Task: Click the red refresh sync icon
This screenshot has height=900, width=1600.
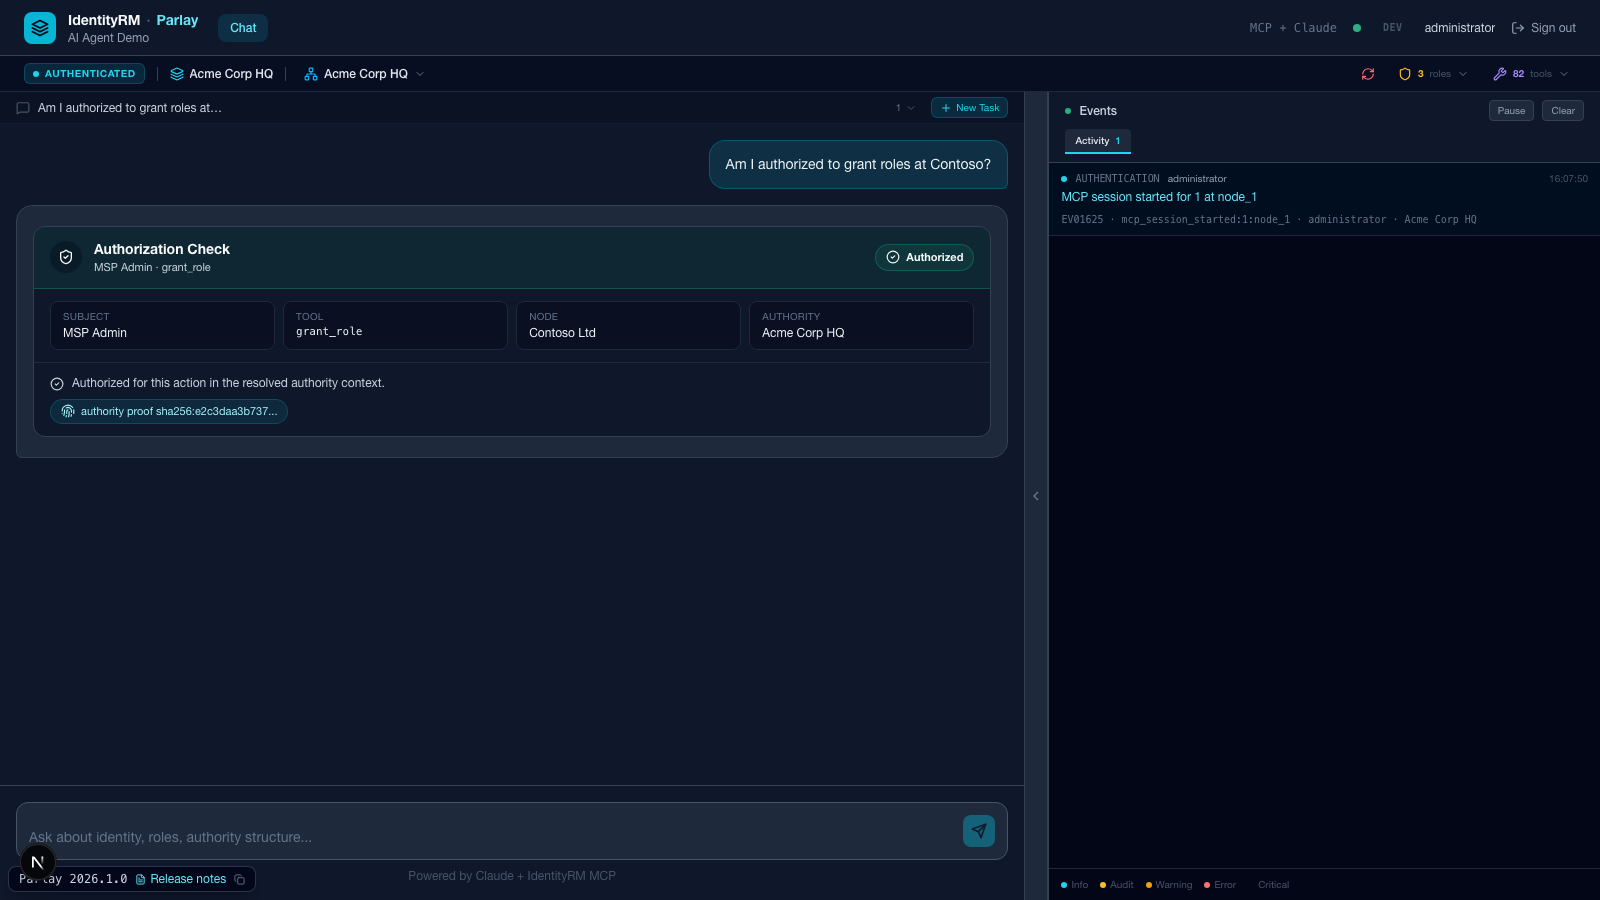Action: point(1368,74)
